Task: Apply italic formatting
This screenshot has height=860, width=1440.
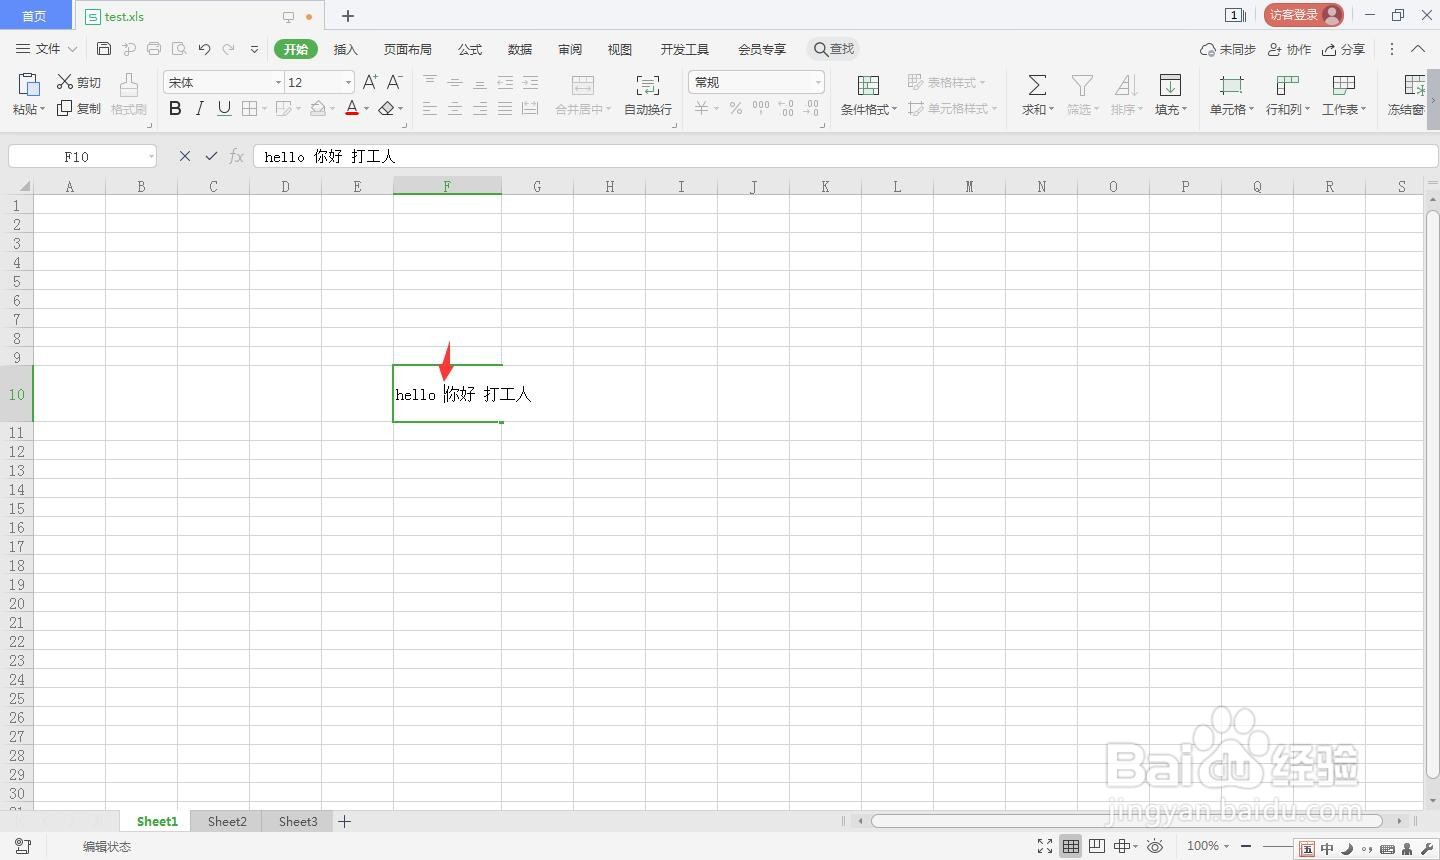Action: (200, 108)
